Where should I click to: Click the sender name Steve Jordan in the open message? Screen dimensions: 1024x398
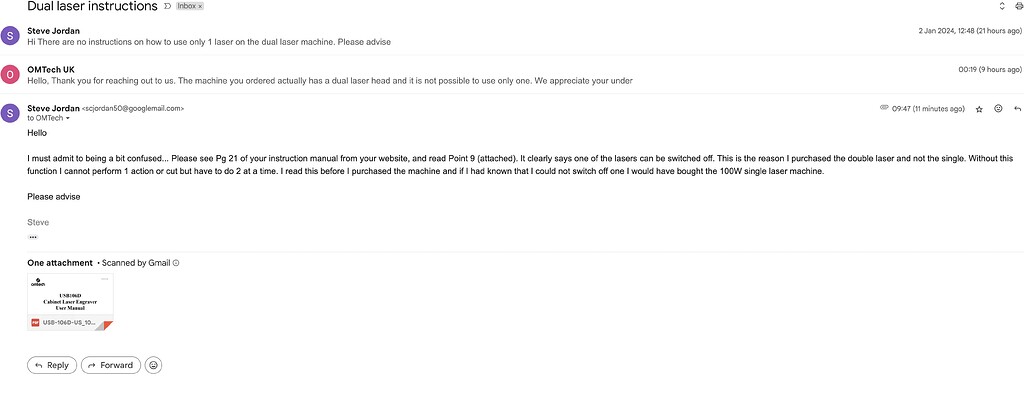click(54, 108)
